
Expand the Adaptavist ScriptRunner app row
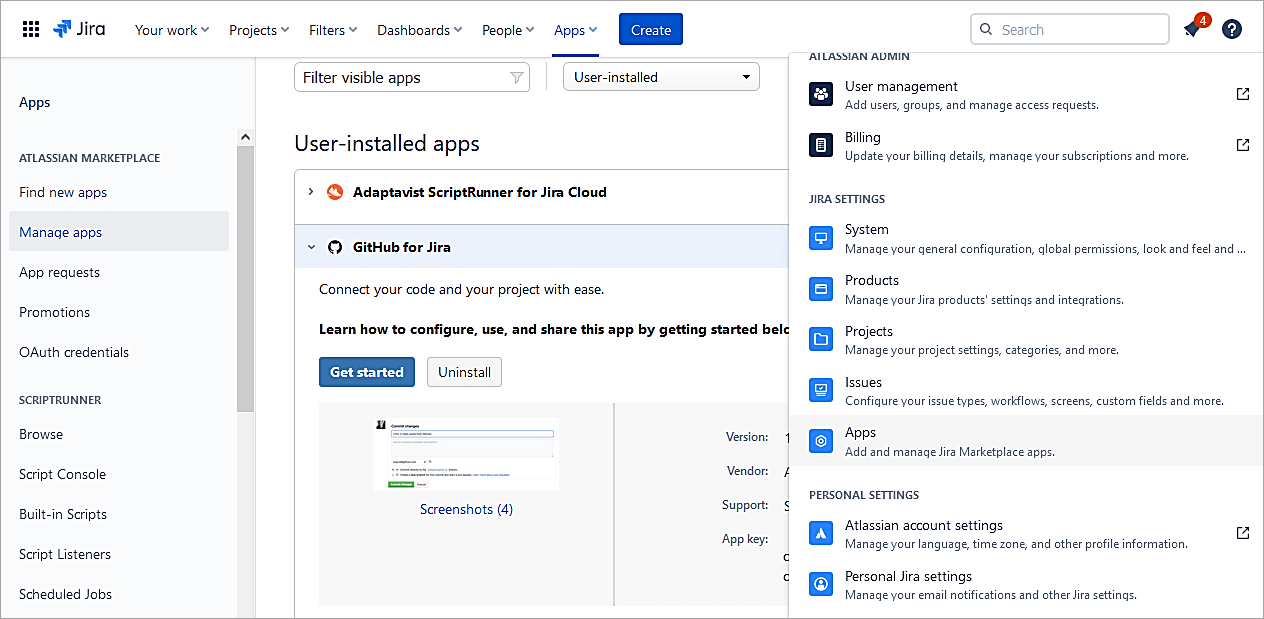coord(311,192)
